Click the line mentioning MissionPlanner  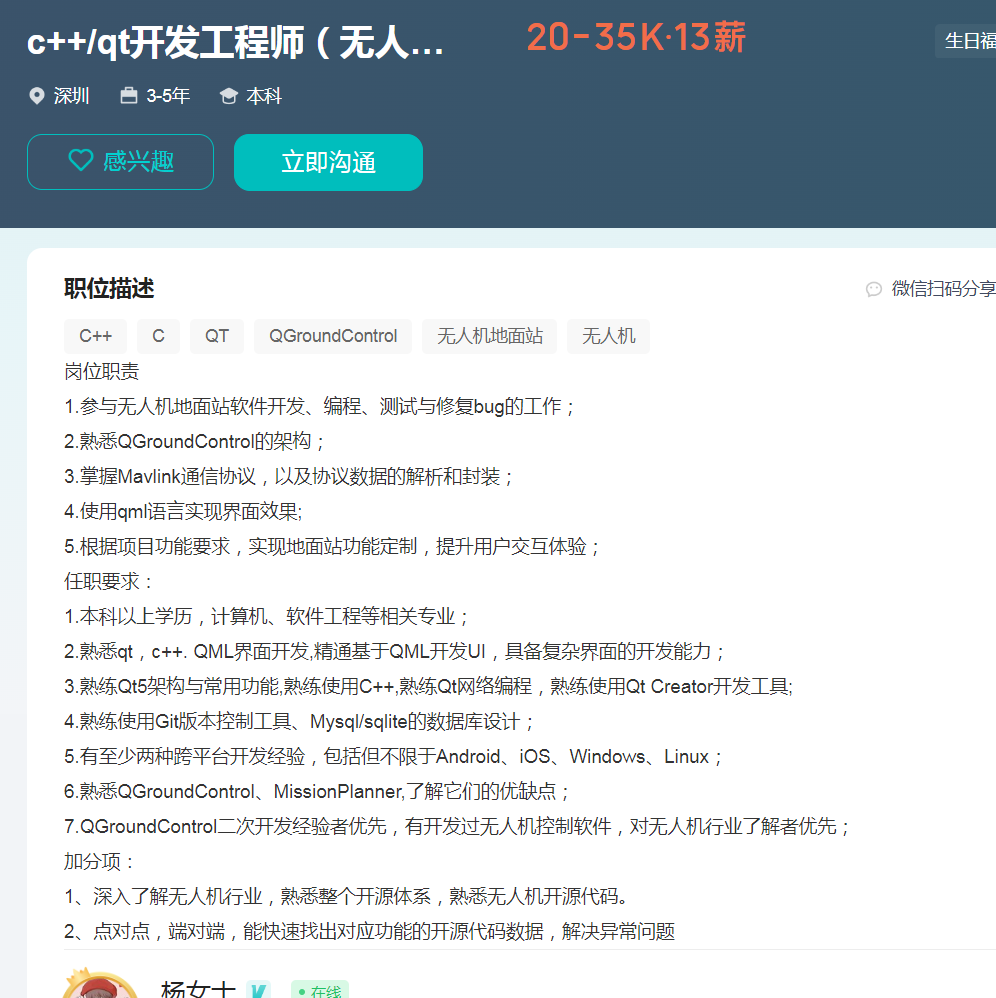pyautogui.click(x=317, y=791)
